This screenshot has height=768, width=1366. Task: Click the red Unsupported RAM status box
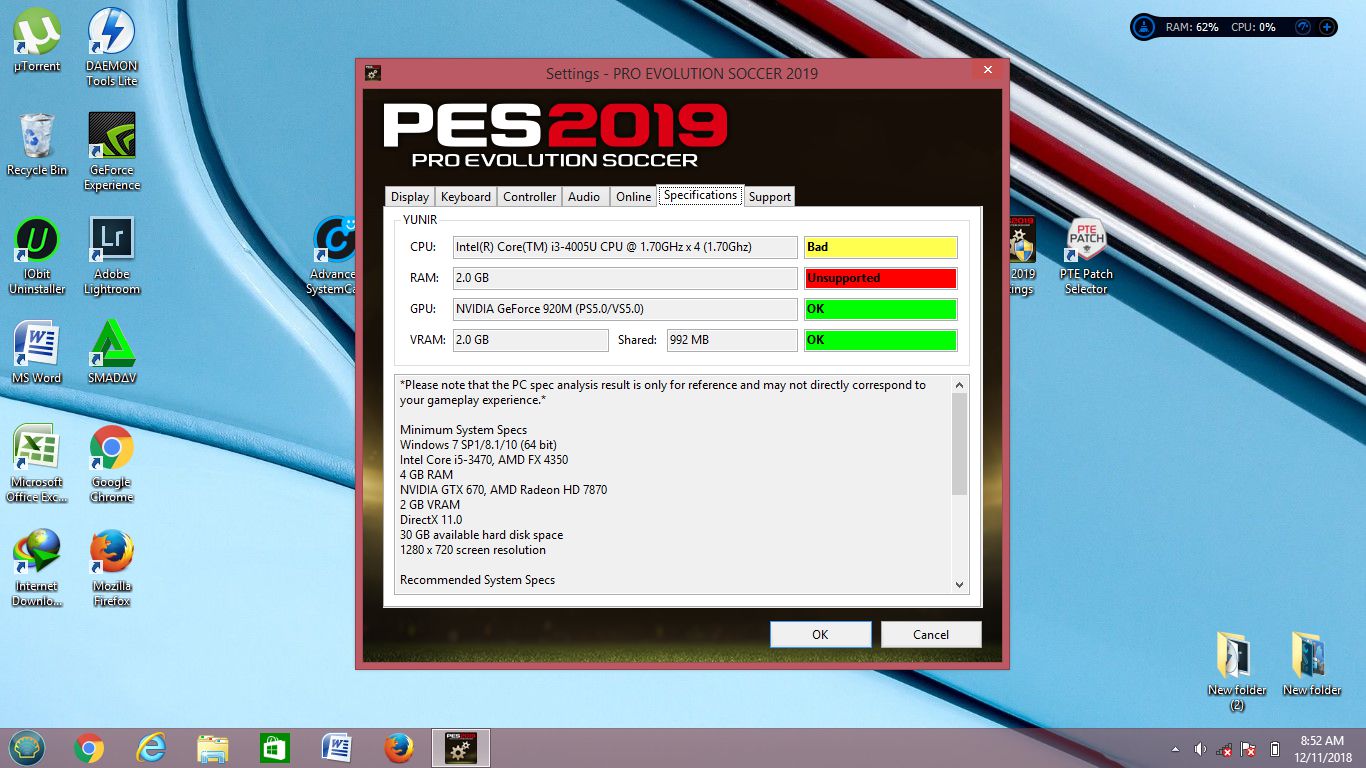pyautogui.click(x=881, y=278)
